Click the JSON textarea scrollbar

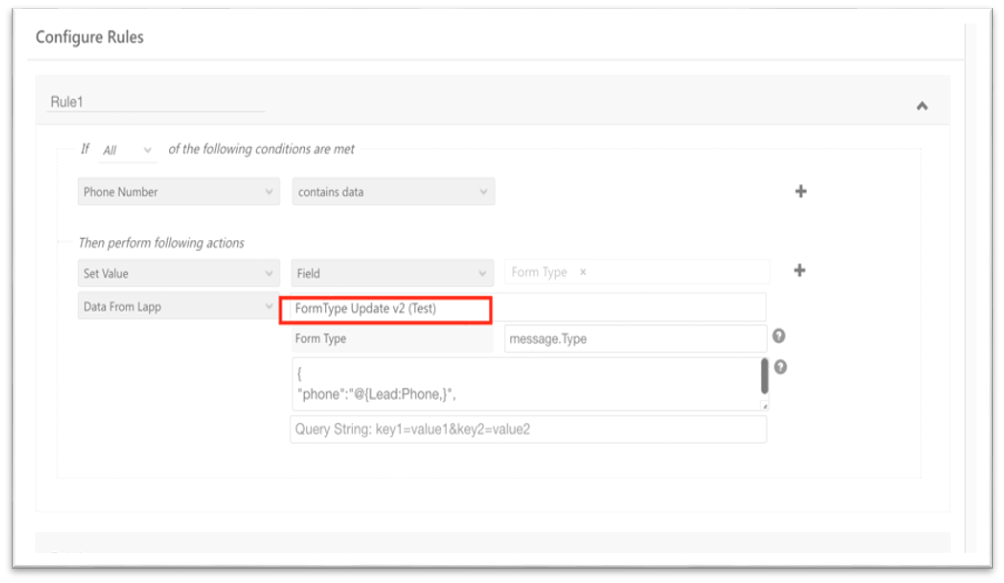point(764,377)
